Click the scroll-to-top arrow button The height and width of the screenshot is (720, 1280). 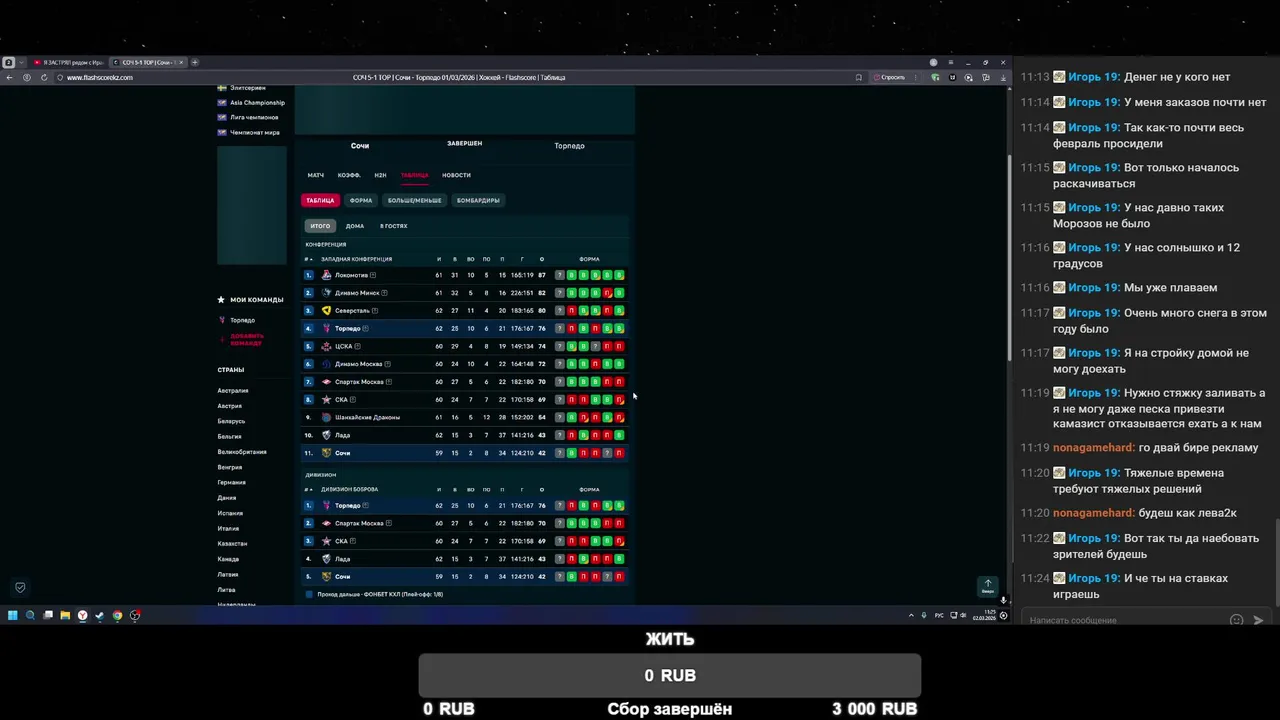(x=988, y=586)
